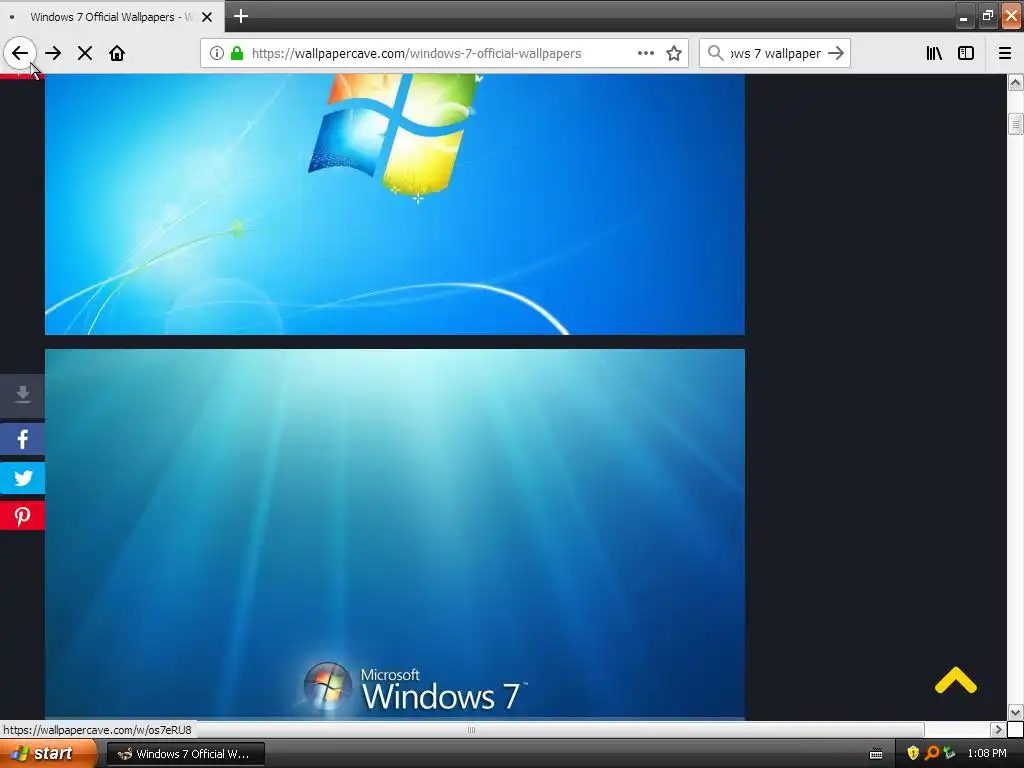
Task: Go back using the browser back arrow
Action: coord(20,53)
